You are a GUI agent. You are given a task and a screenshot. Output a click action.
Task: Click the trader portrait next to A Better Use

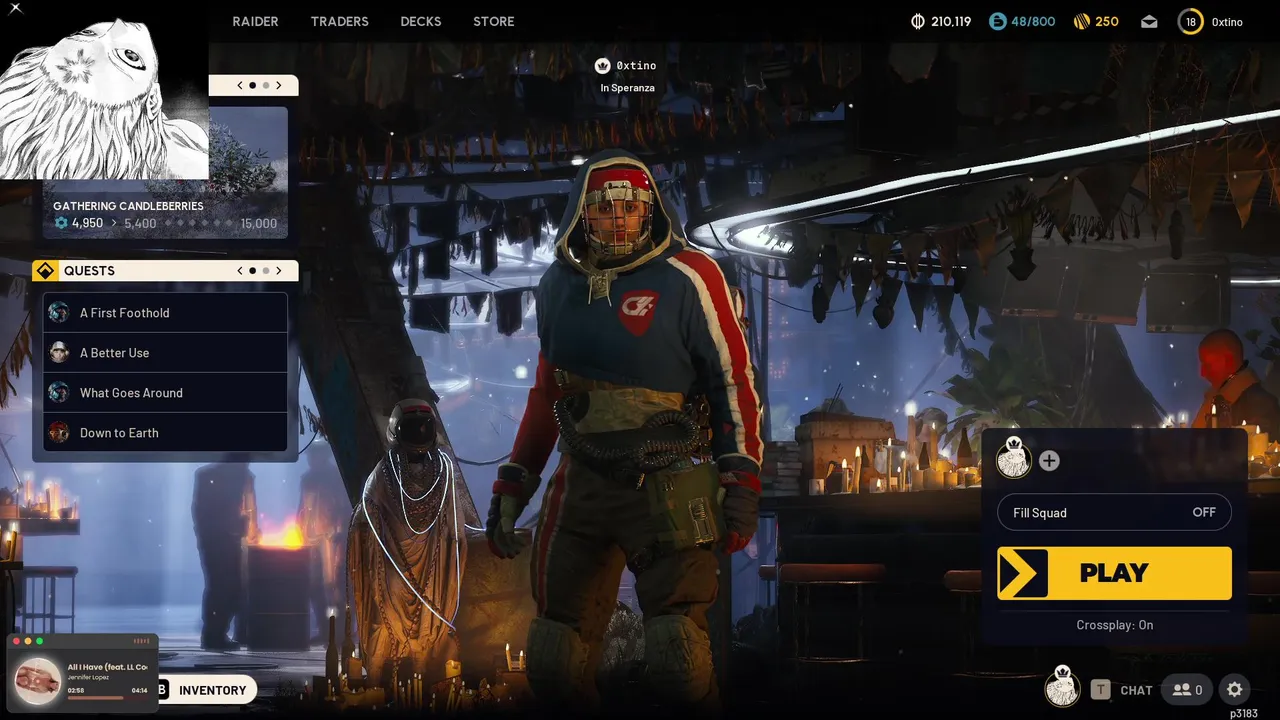coord(59,352)
